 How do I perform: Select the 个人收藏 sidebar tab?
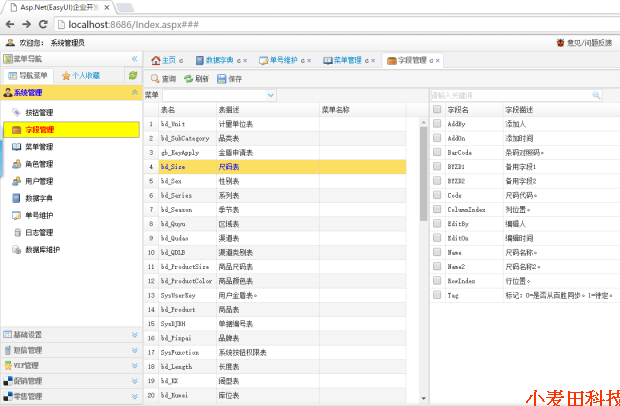click(x=81, y=76)
